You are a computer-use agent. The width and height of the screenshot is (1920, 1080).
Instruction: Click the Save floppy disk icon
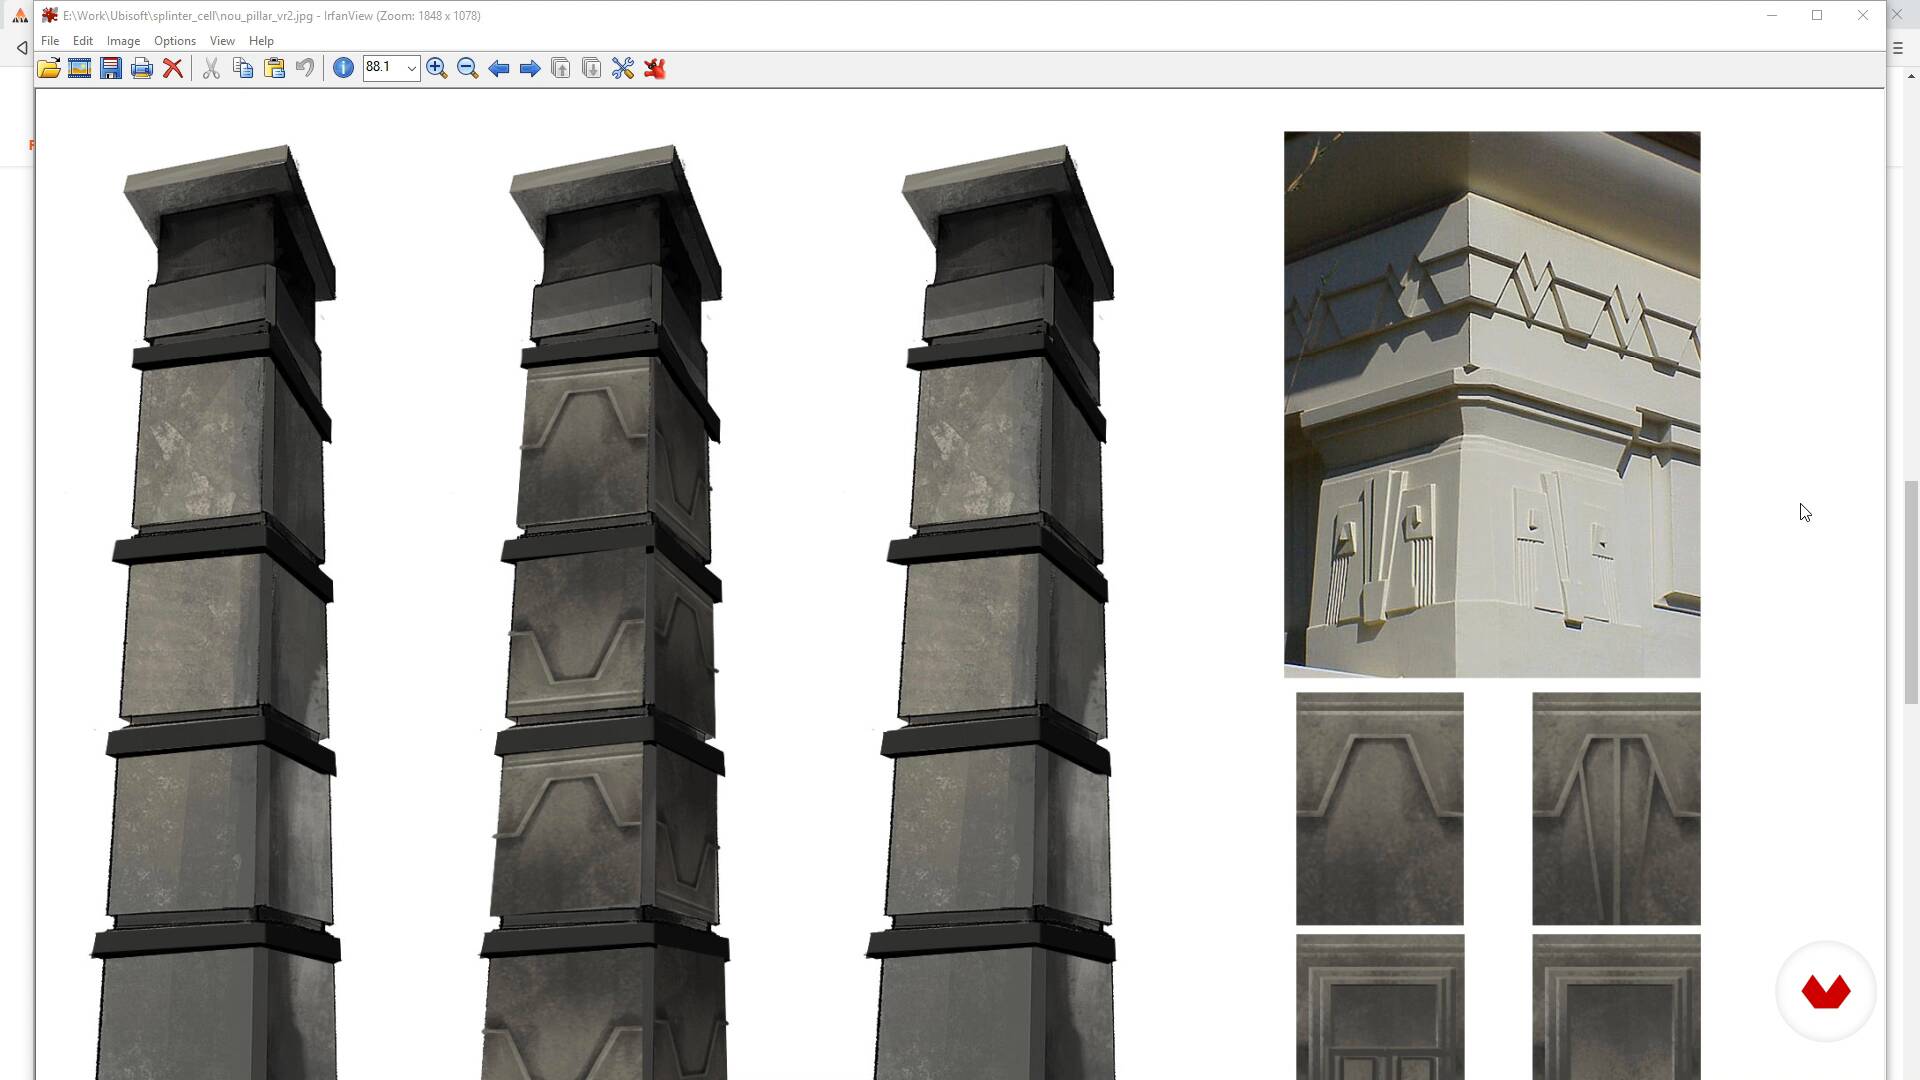110,68
